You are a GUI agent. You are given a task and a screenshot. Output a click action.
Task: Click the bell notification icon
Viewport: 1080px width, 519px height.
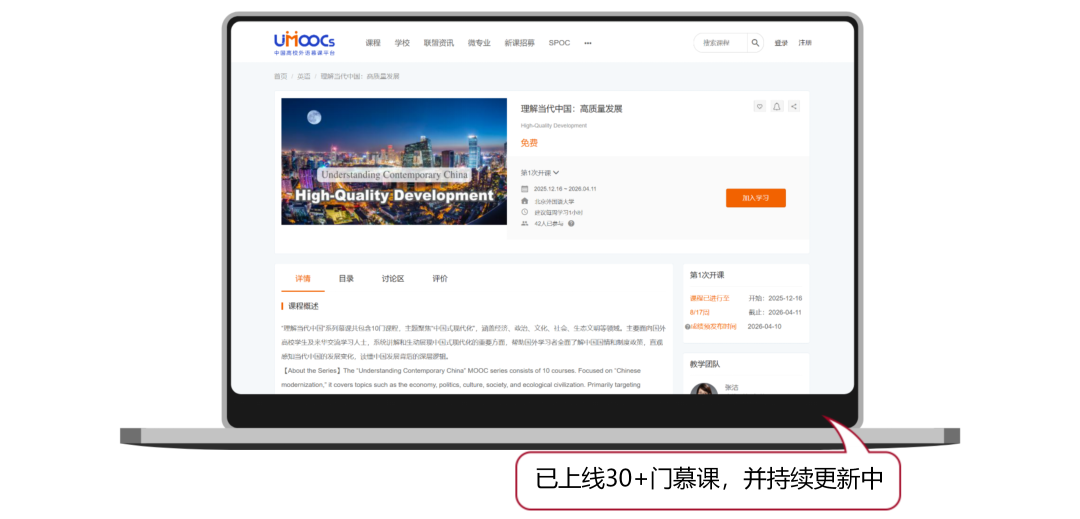coord(776,107)
